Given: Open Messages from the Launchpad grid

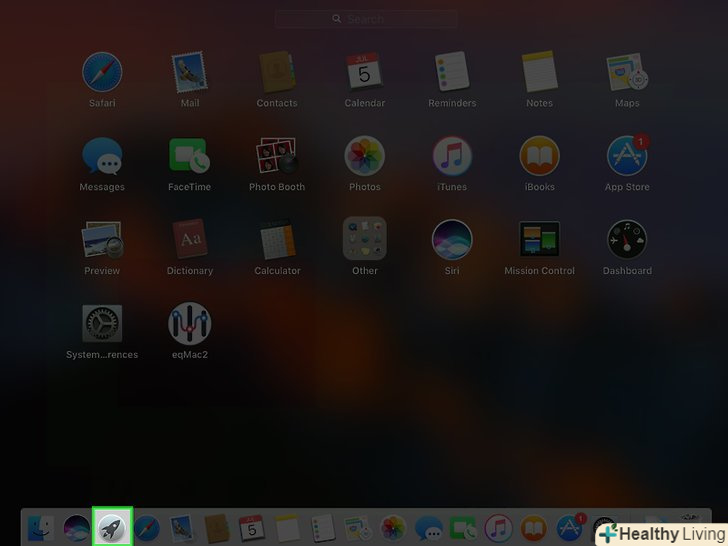Looking at the screenshot, I should pyautogui.click(x=102, y=156).
